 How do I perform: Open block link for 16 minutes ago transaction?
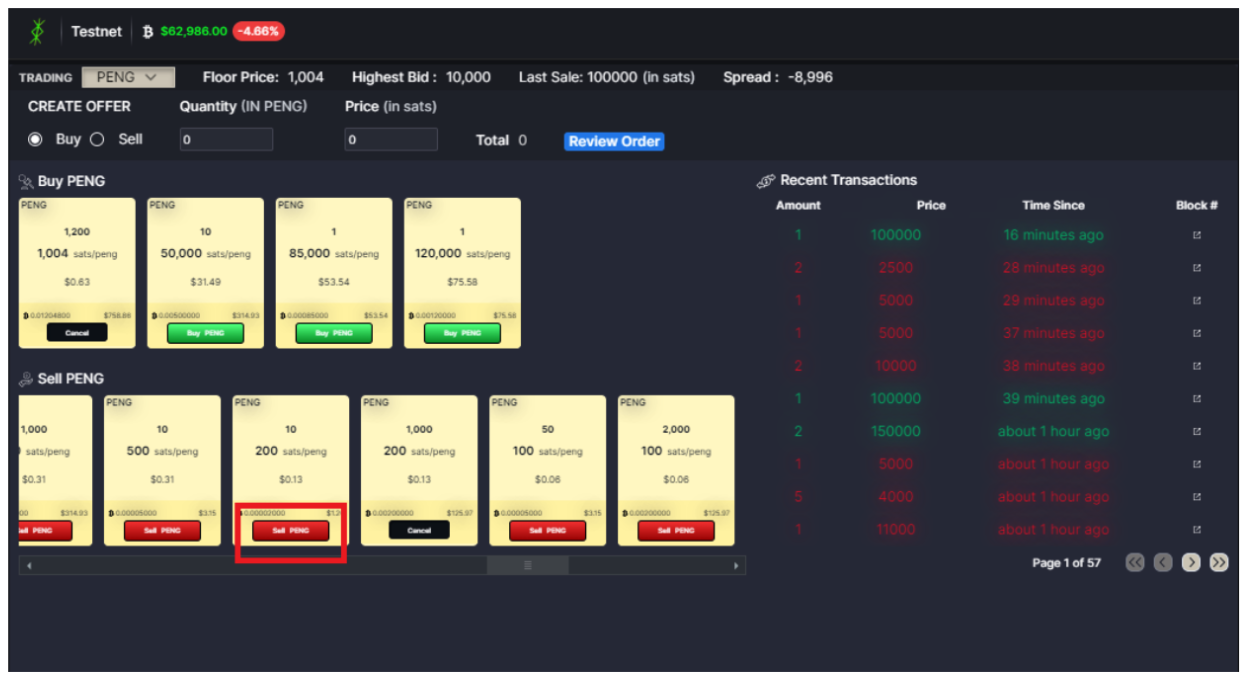pos(1197,236)
